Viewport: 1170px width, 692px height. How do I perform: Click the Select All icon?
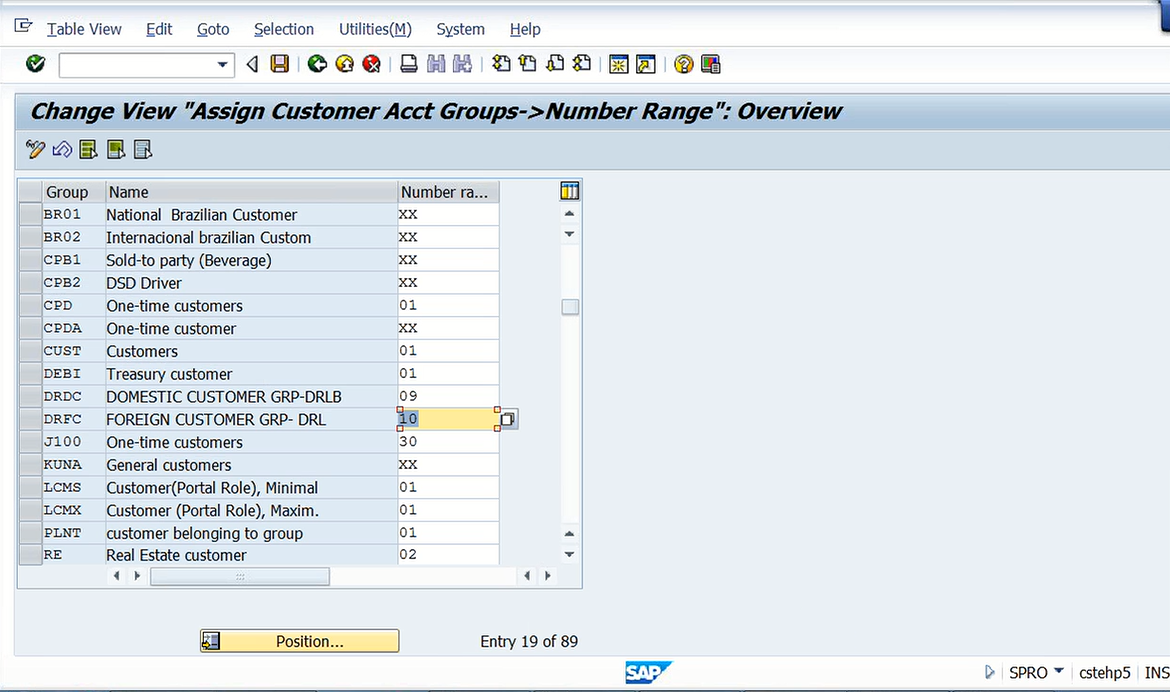click(x=89, y=150)
